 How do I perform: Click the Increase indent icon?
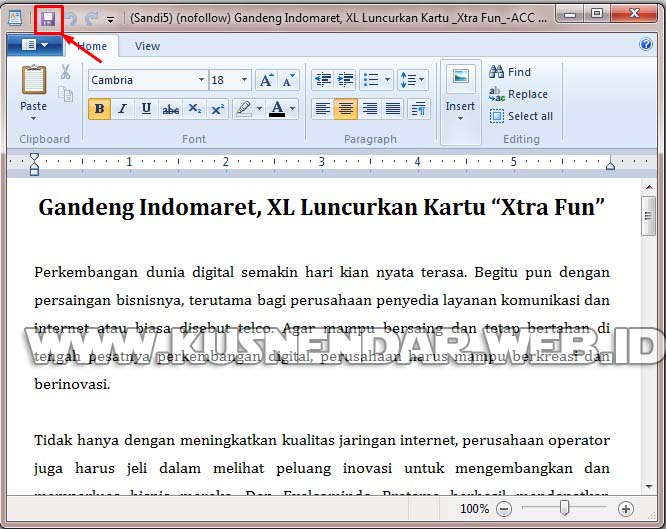(x=345, y=79)
